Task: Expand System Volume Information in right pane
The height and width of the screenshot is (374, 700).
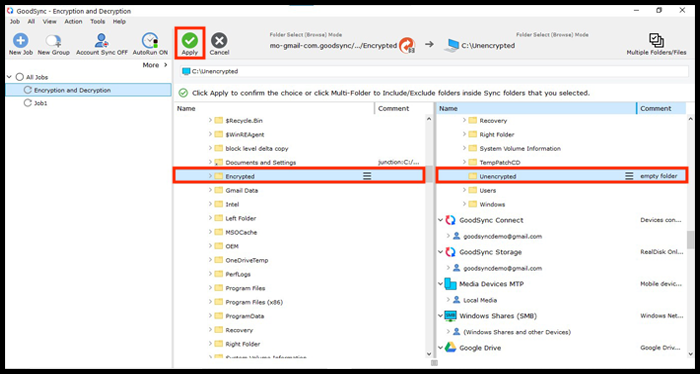Action: [x=464, y=148]
